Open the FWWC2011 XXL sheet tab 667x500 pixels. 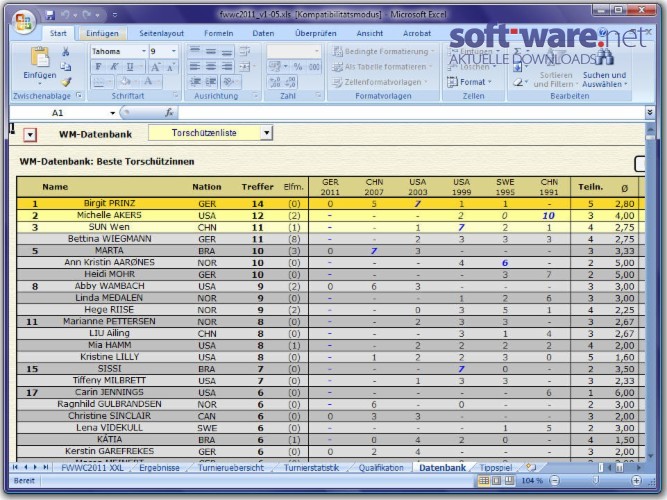[92, 468]
